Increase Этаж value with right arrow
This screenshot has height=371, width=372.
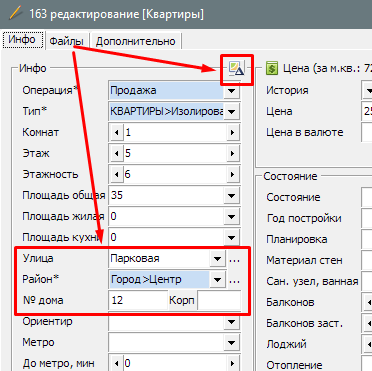pos(232,154)
